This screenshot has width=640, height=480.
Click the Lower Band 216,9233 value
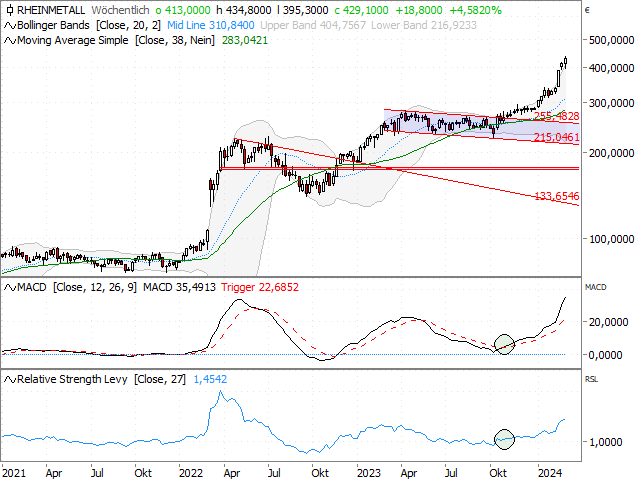pyautogui.click(x=424, y=25)
